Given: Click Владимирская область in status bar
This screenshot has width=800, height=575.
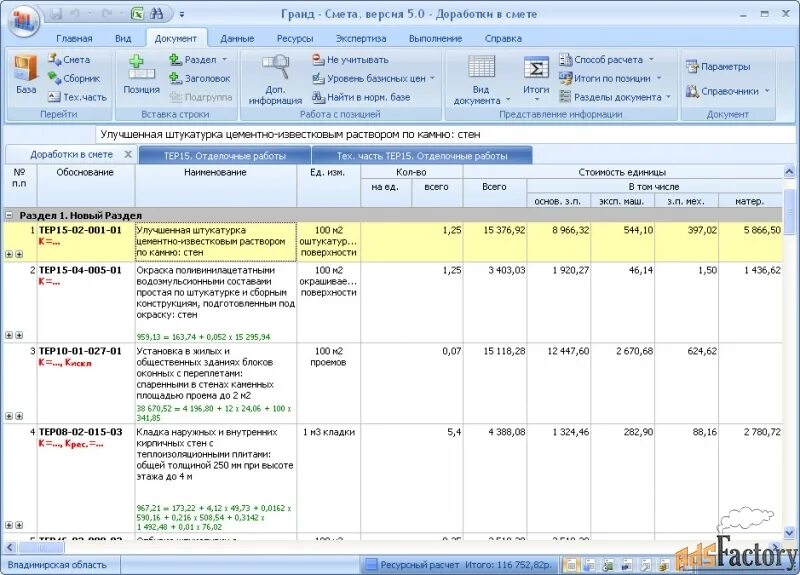Looking at the screenshot, I should (x=57, y=565).
